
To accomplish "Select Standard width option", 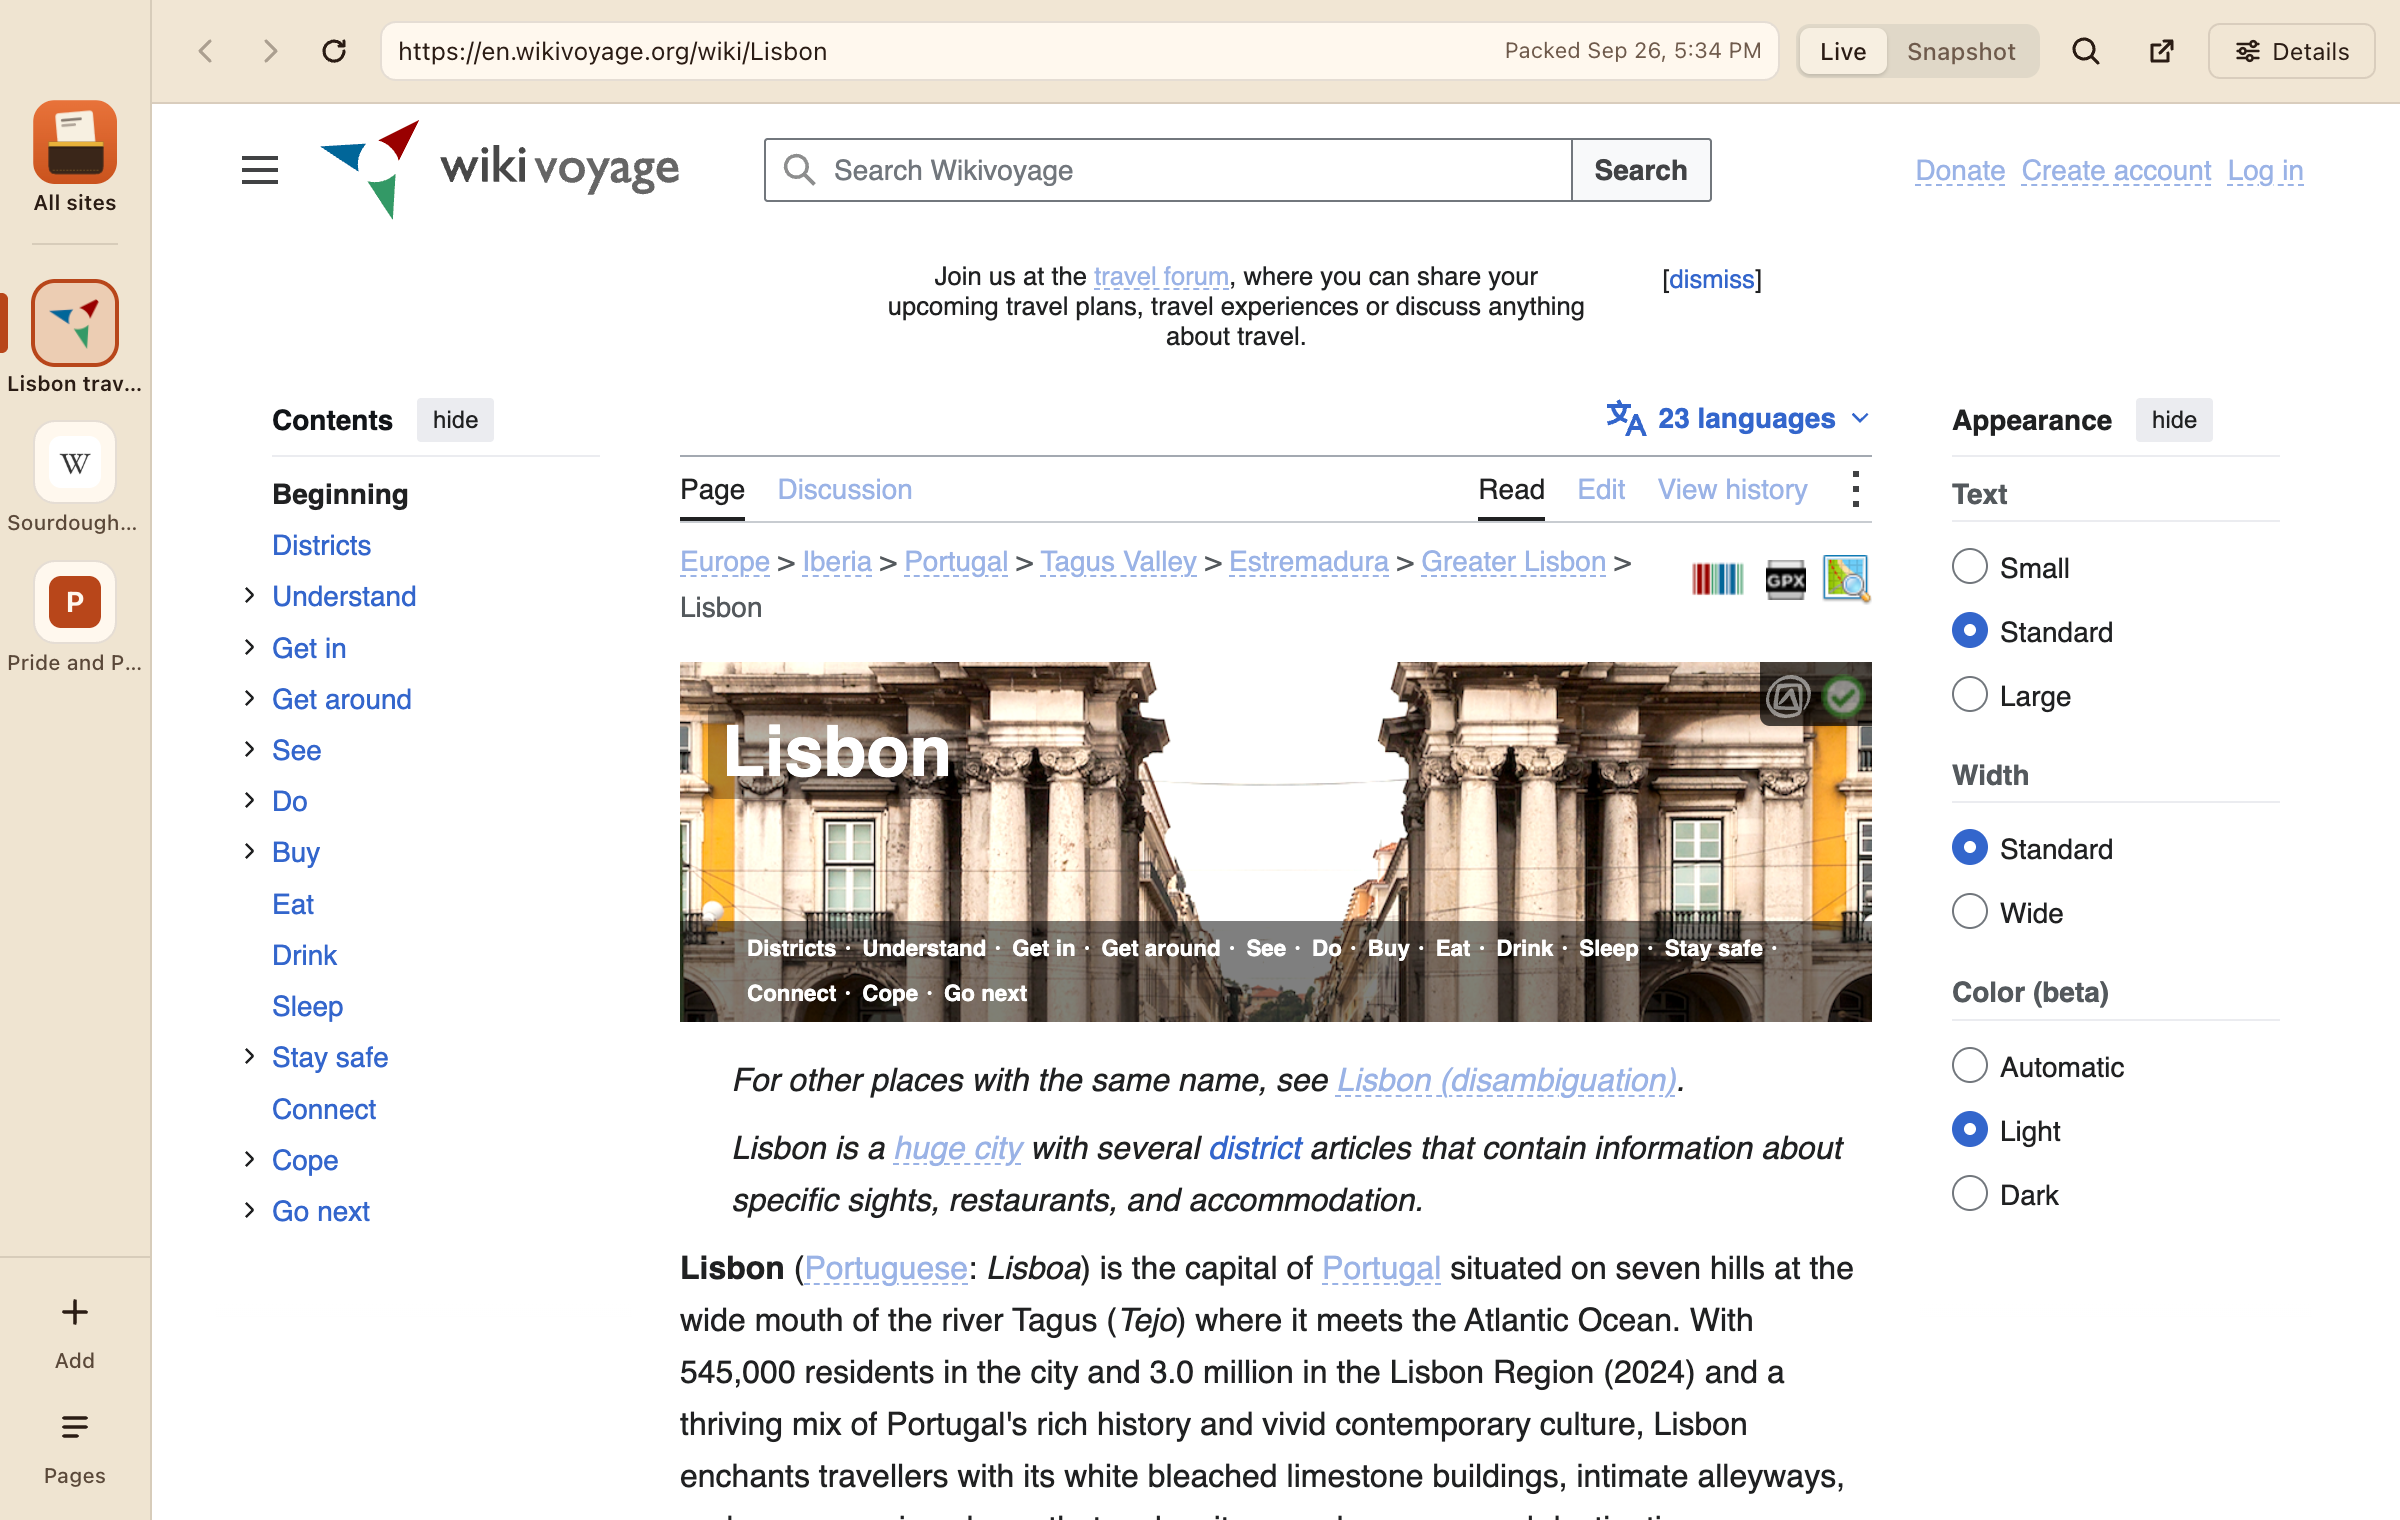I will [x=1970, y=848].
